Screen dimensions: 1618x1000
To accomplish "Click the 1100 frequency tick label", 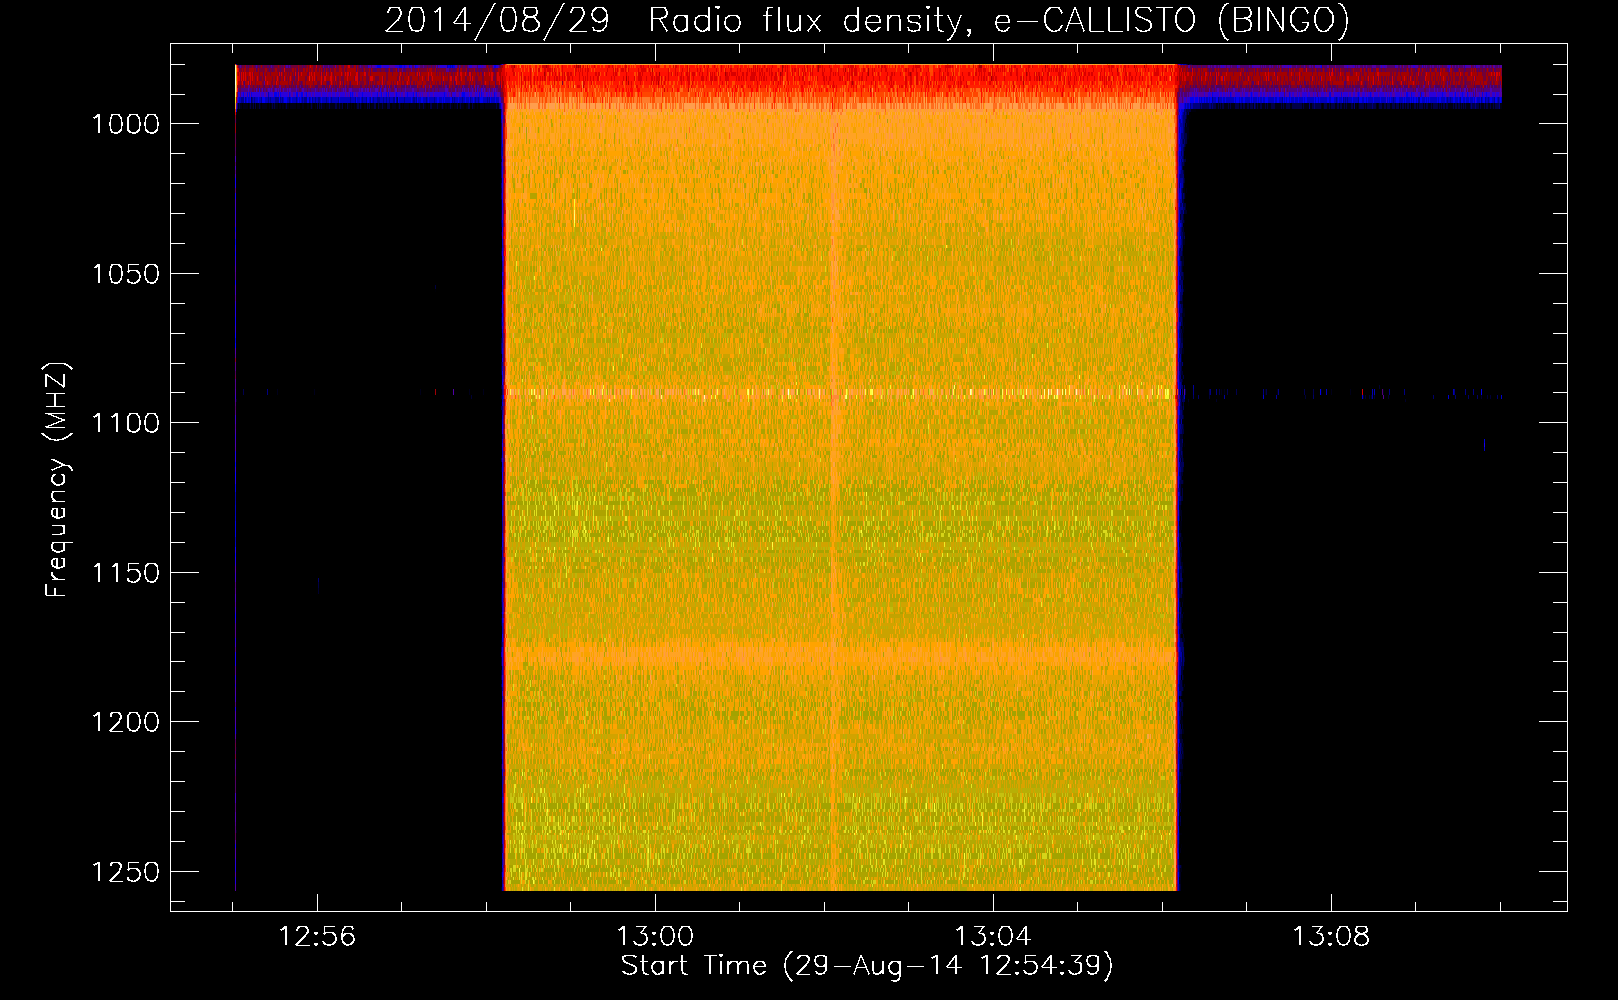I will point(125,423).
